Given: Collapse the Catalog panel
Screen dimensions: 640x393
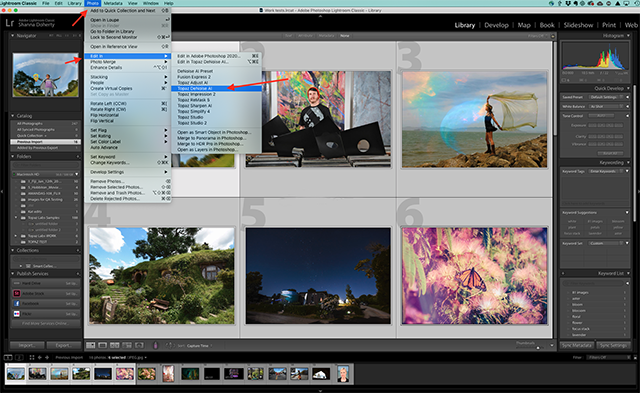Looking at the screenshot, I should (12, 116).
